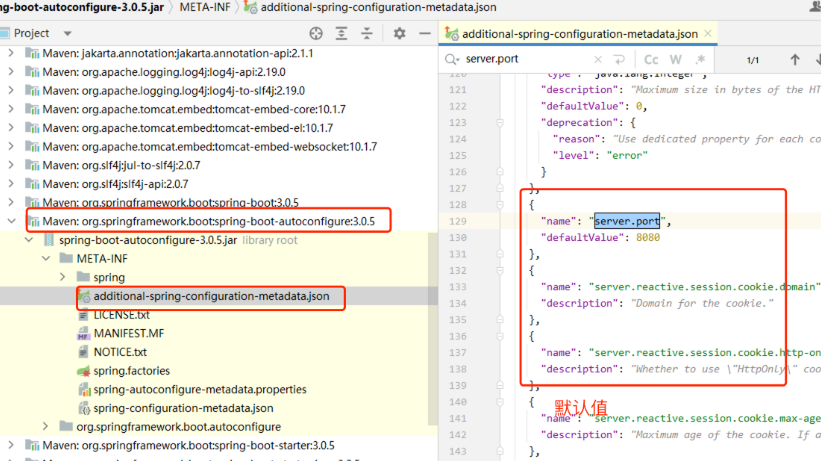Expand Maven: tomcat-embed-core:10.1.7 node
This screenshot has height=461, width=821.
pyautogui.click(x=11, y=109)
